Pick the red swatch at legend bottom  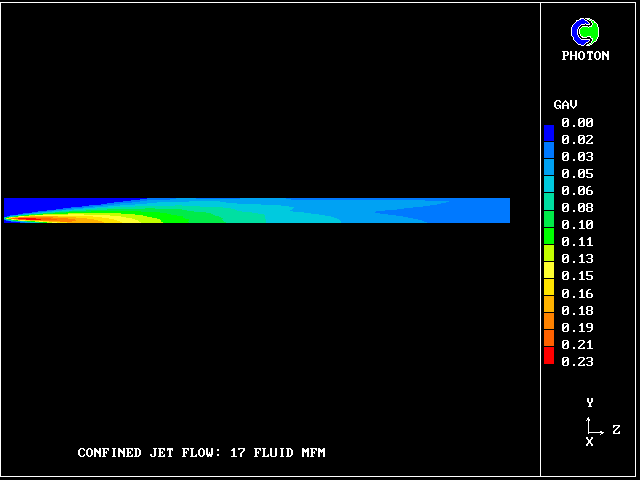[549, 357]
